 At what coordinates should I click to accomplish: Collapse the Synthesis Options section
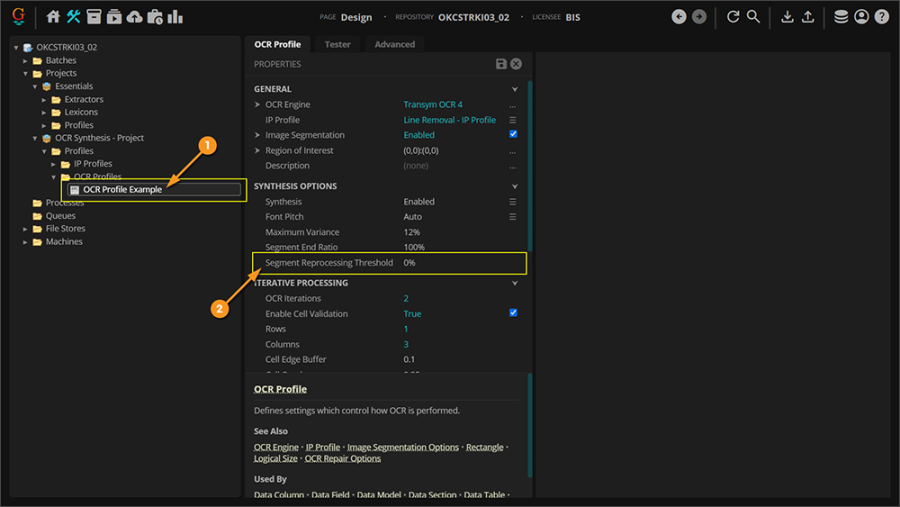(515, 186)
